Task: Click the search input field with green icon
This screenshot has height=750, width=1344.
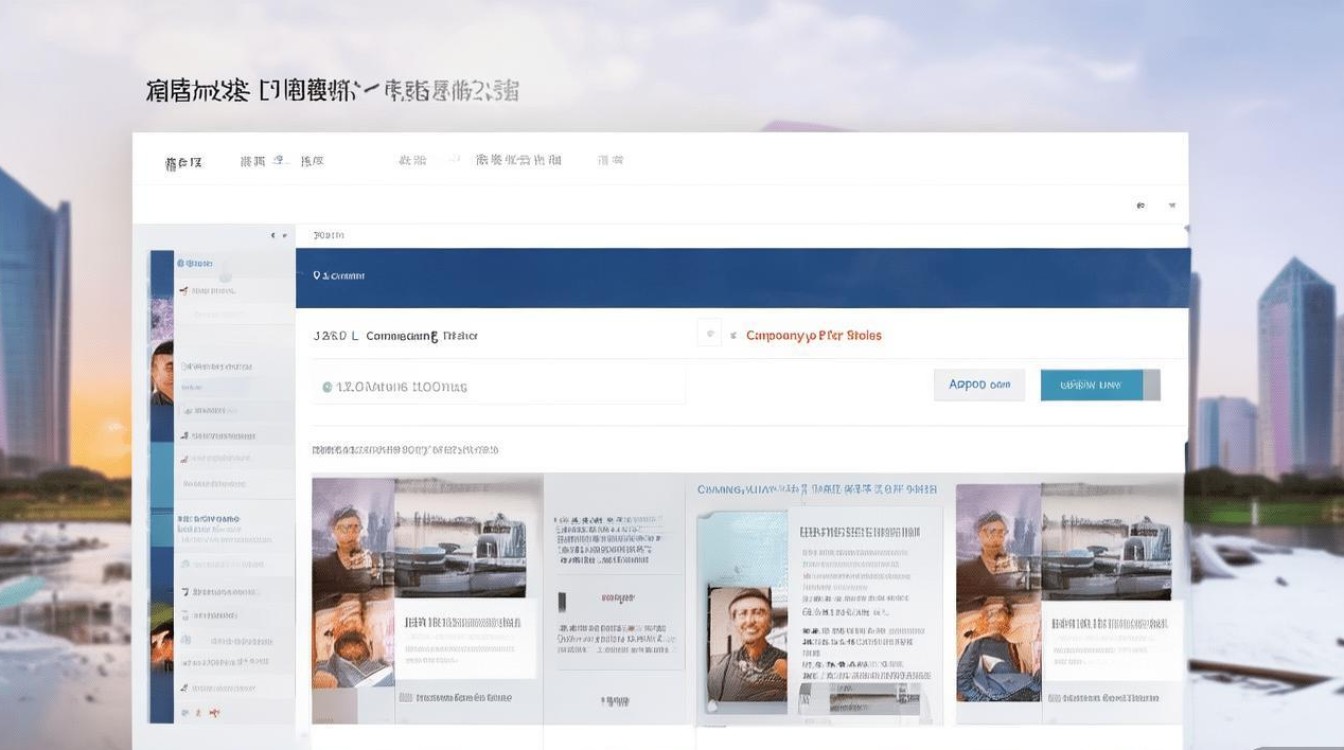Action: click(x=500, y=386)
